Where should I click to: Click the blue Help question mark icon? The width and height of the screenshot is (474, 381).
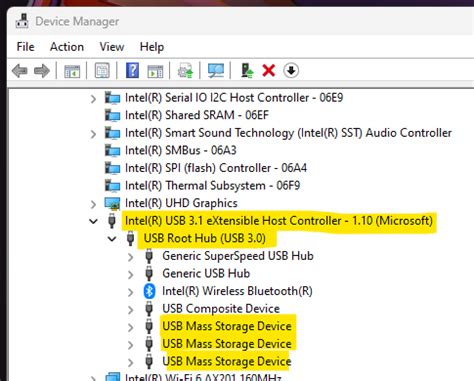pyautogui.click(x=132, y=71)
